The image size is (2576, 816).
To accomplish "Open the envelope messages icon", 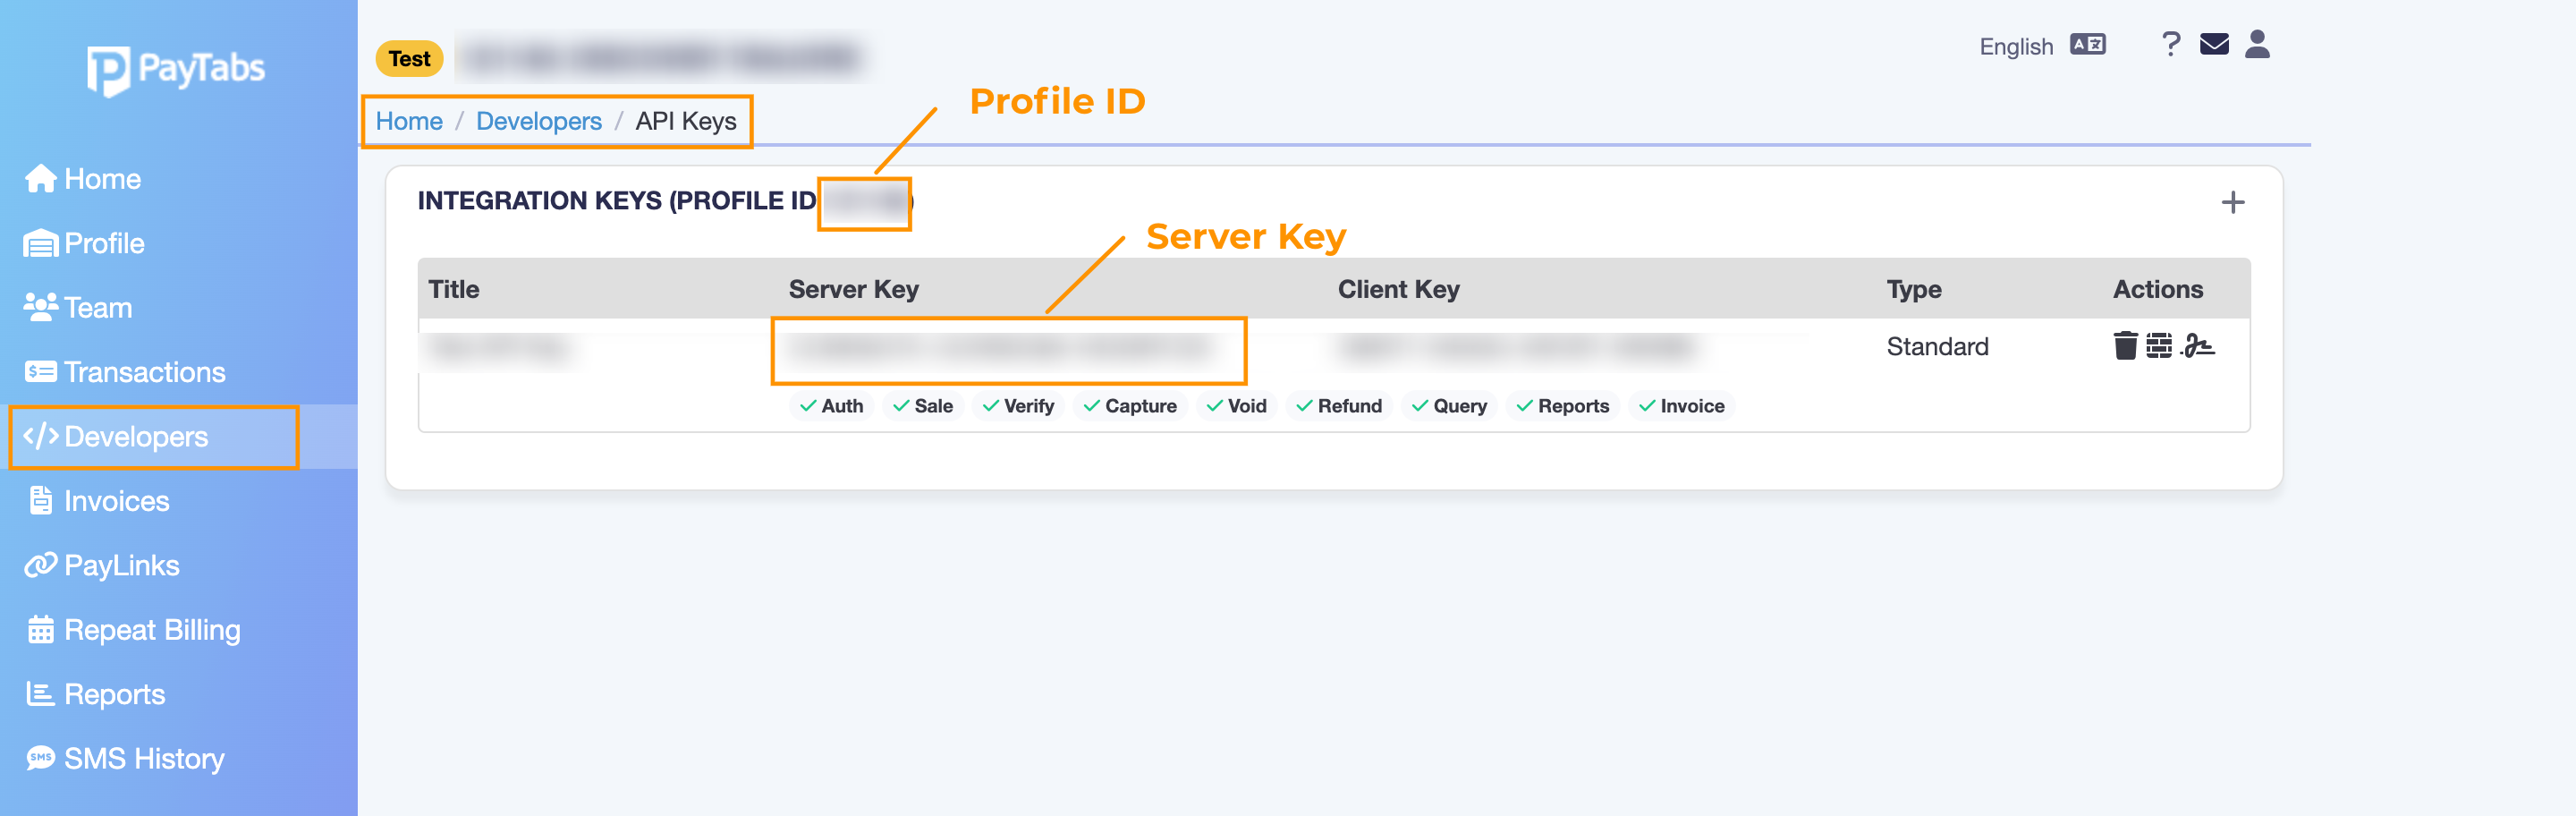I will point(2213,45).
